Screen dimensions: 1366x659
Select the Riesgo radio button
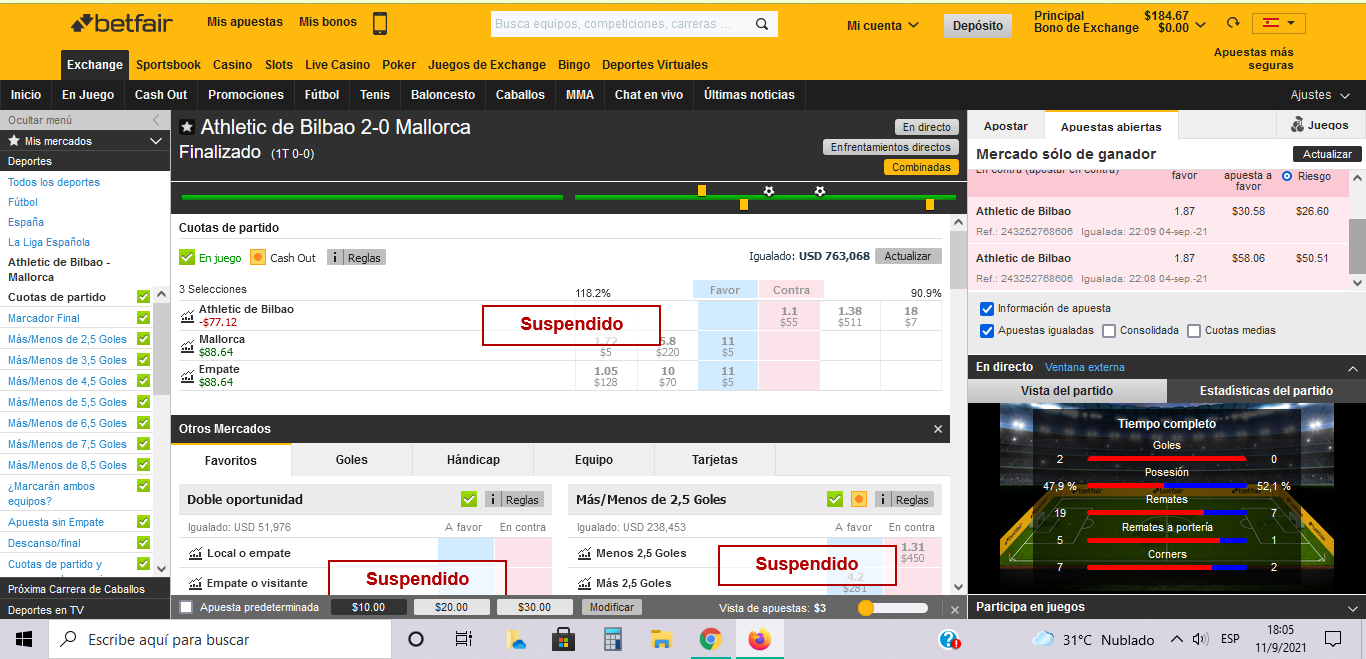(x=1287, y=176)
